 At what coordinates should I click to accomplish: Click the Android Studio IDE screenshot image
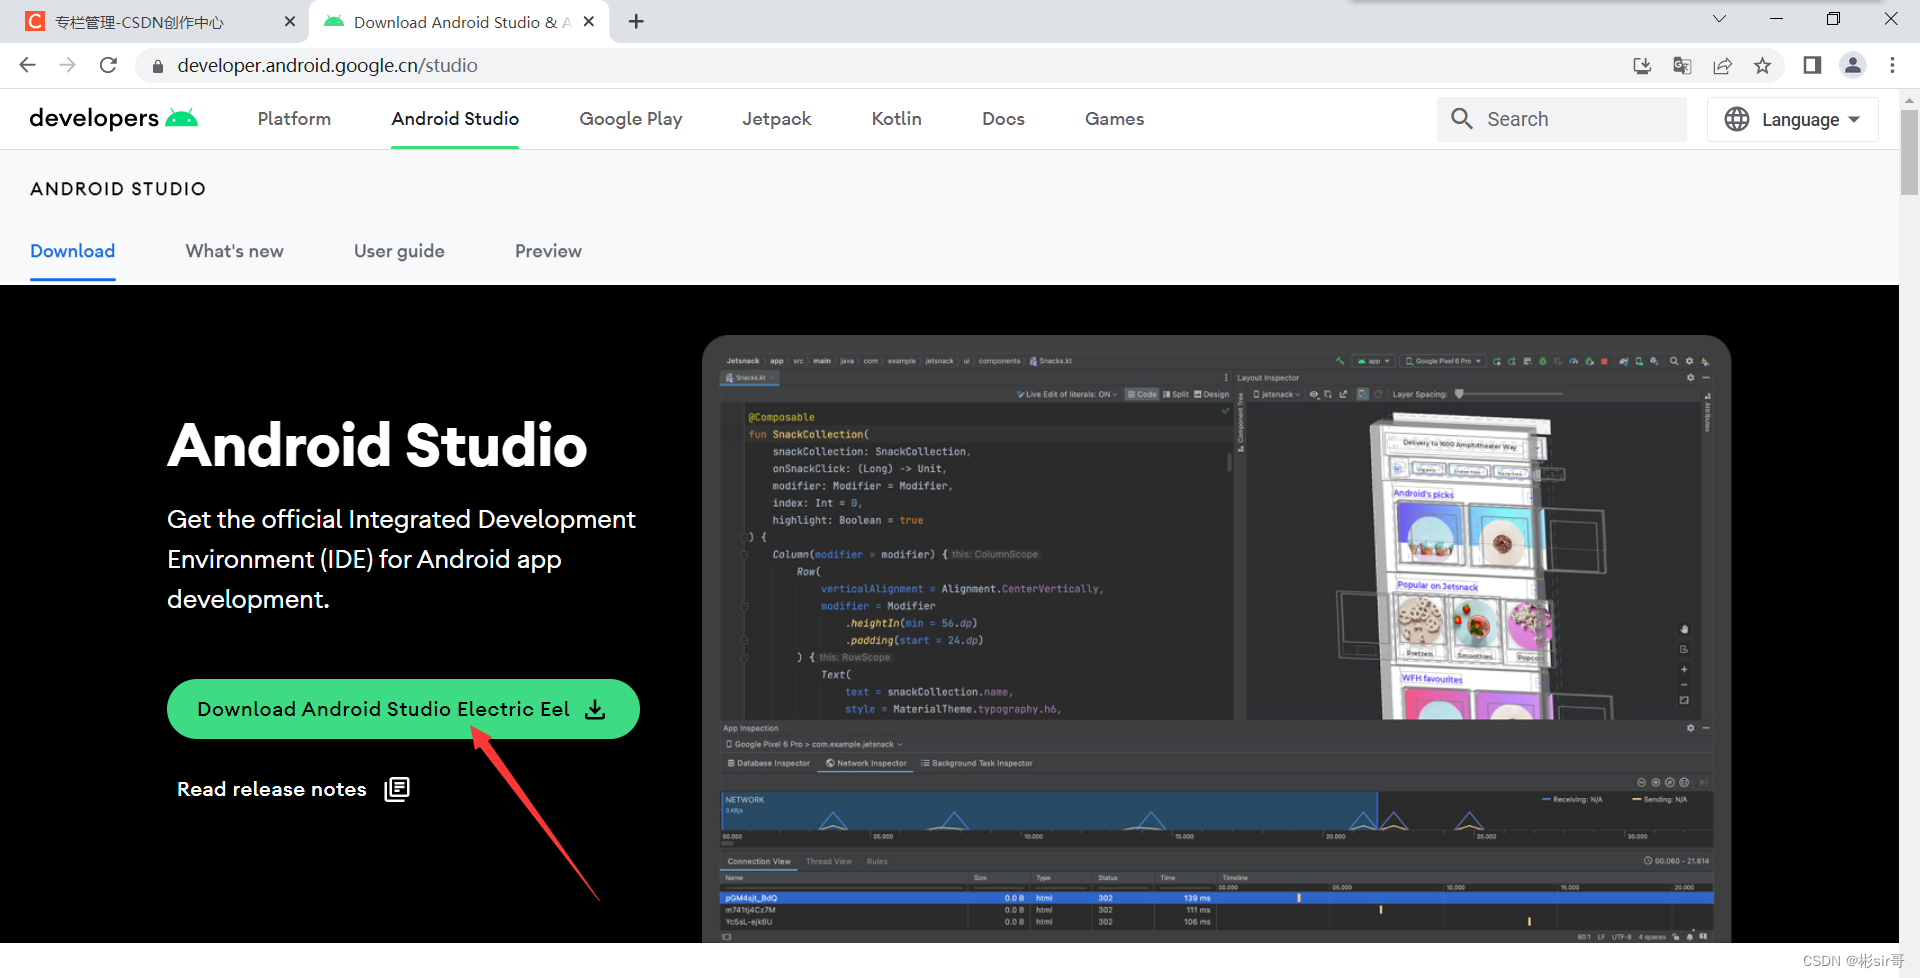[1216, 639]
